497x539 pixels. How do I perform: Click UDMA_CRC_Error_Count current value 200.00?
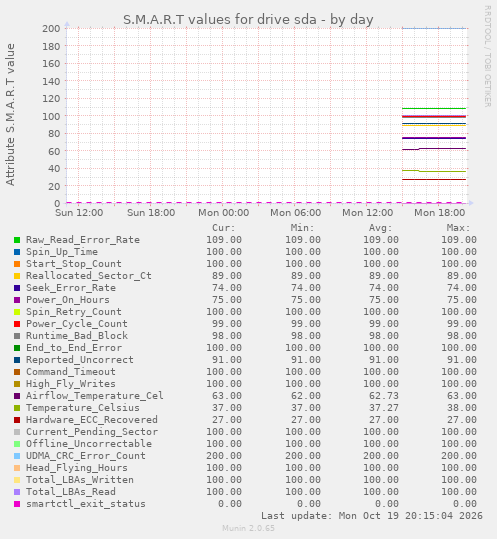tap(224, 456)
